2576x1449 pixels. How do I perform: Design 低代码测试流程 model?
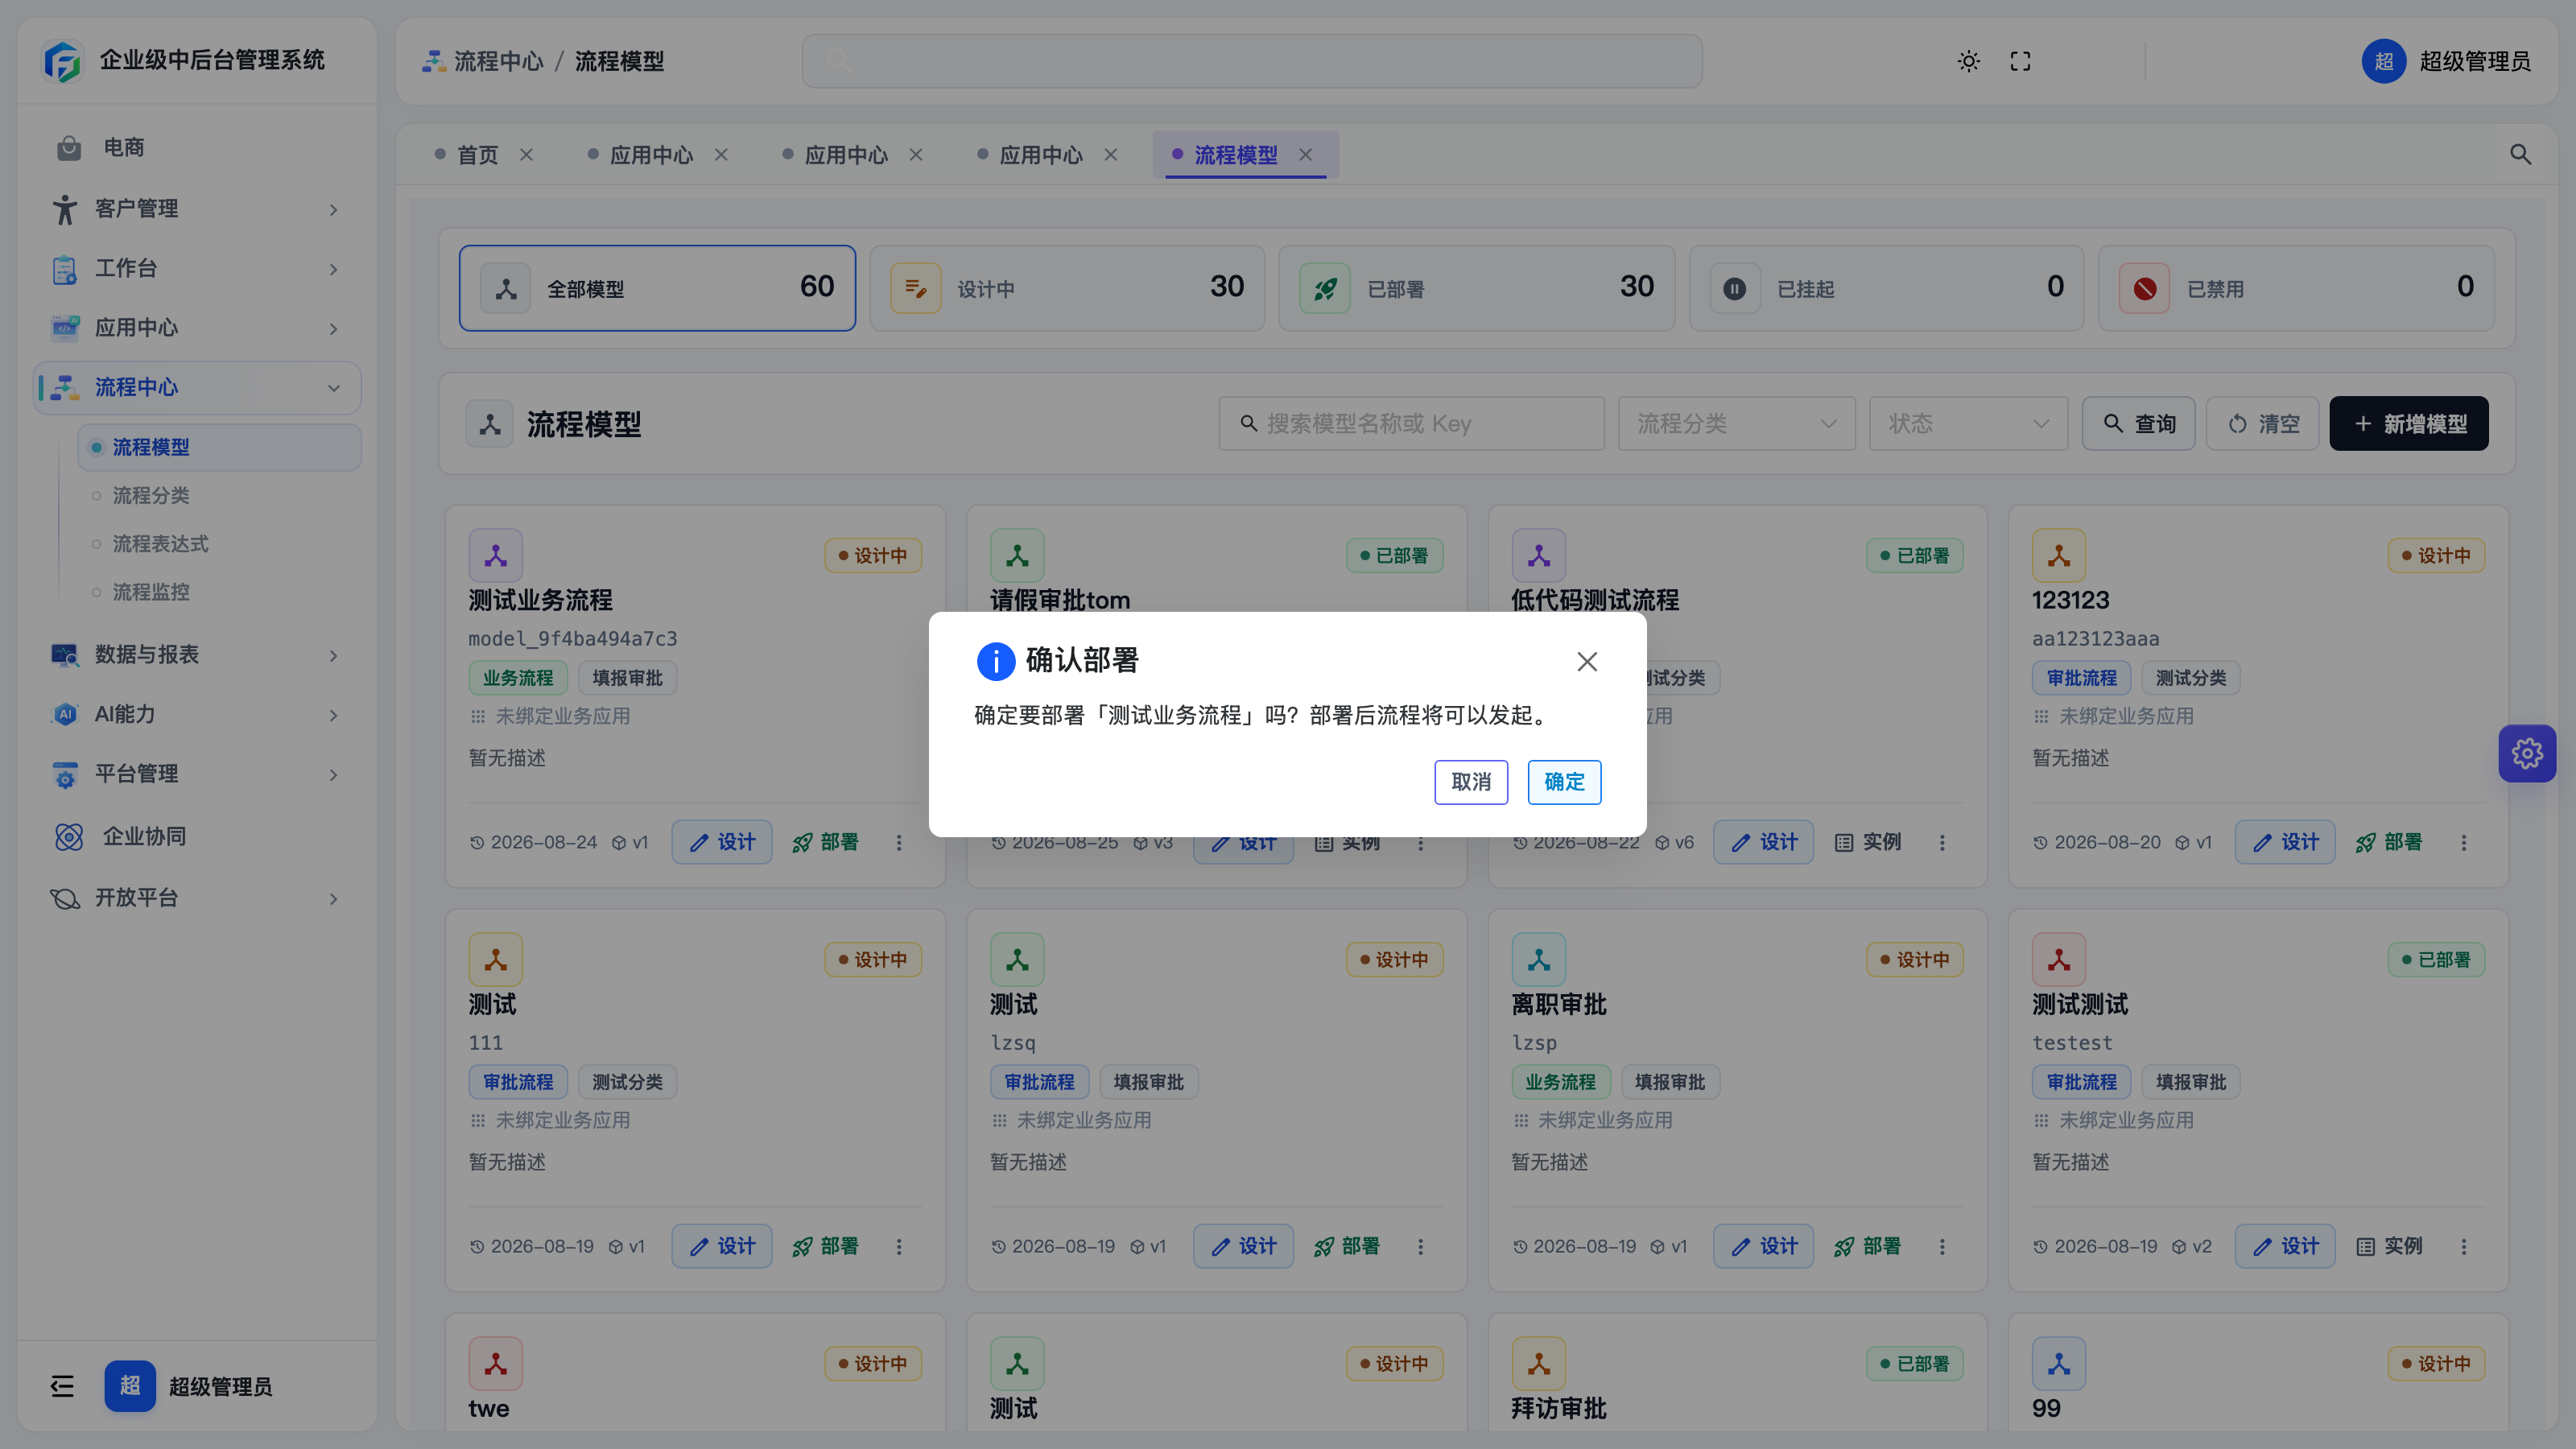(x=1763, y=843)
